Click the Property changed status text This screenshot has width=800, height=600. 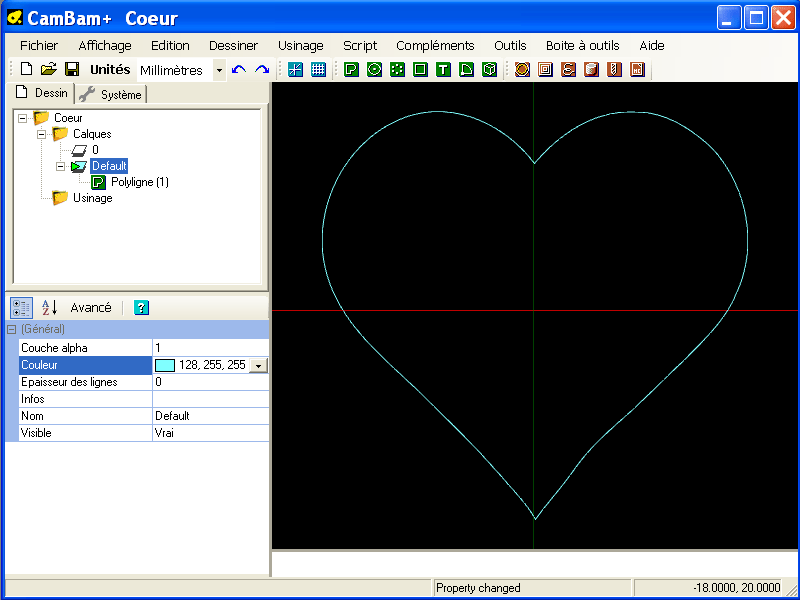pyautogui.click(x=478, y=588)
